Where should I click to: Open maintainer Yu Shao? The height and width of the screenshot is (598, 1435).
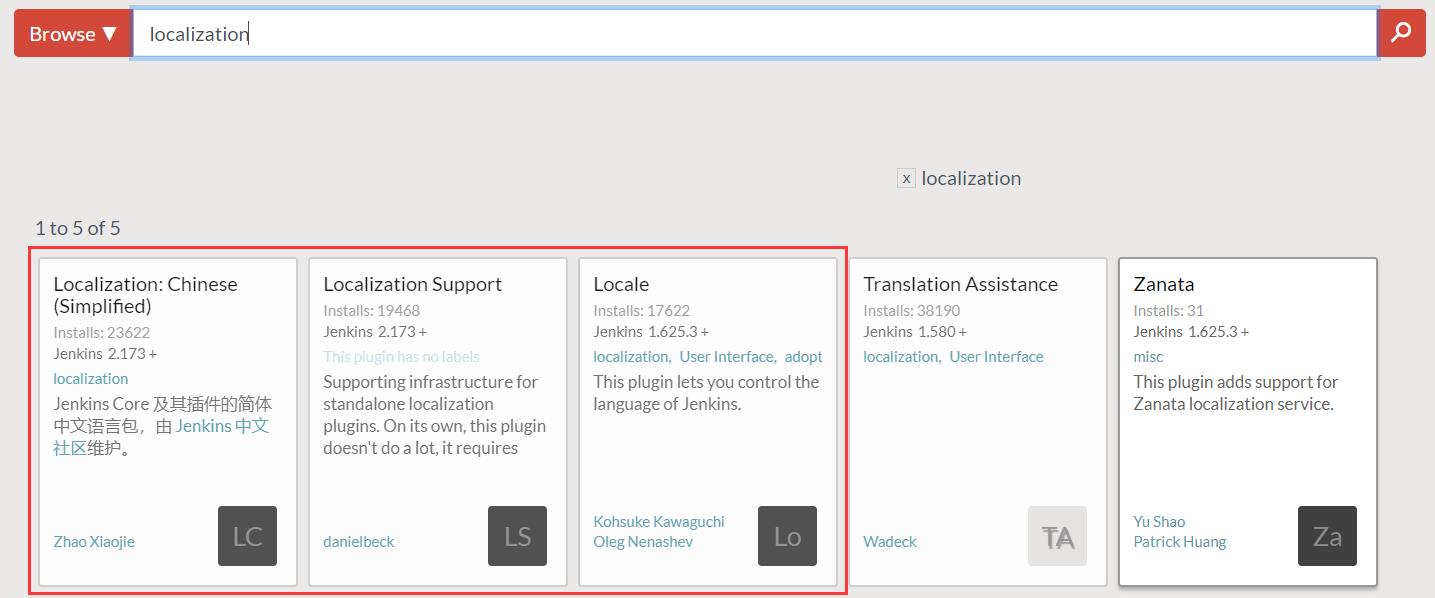pos(1159,522)
